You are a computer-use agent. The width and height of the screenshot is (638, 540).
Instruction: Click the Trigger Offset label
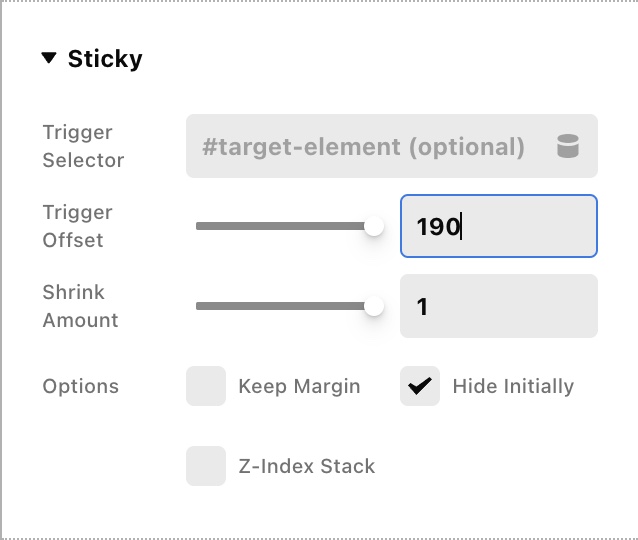pos(78,226)
